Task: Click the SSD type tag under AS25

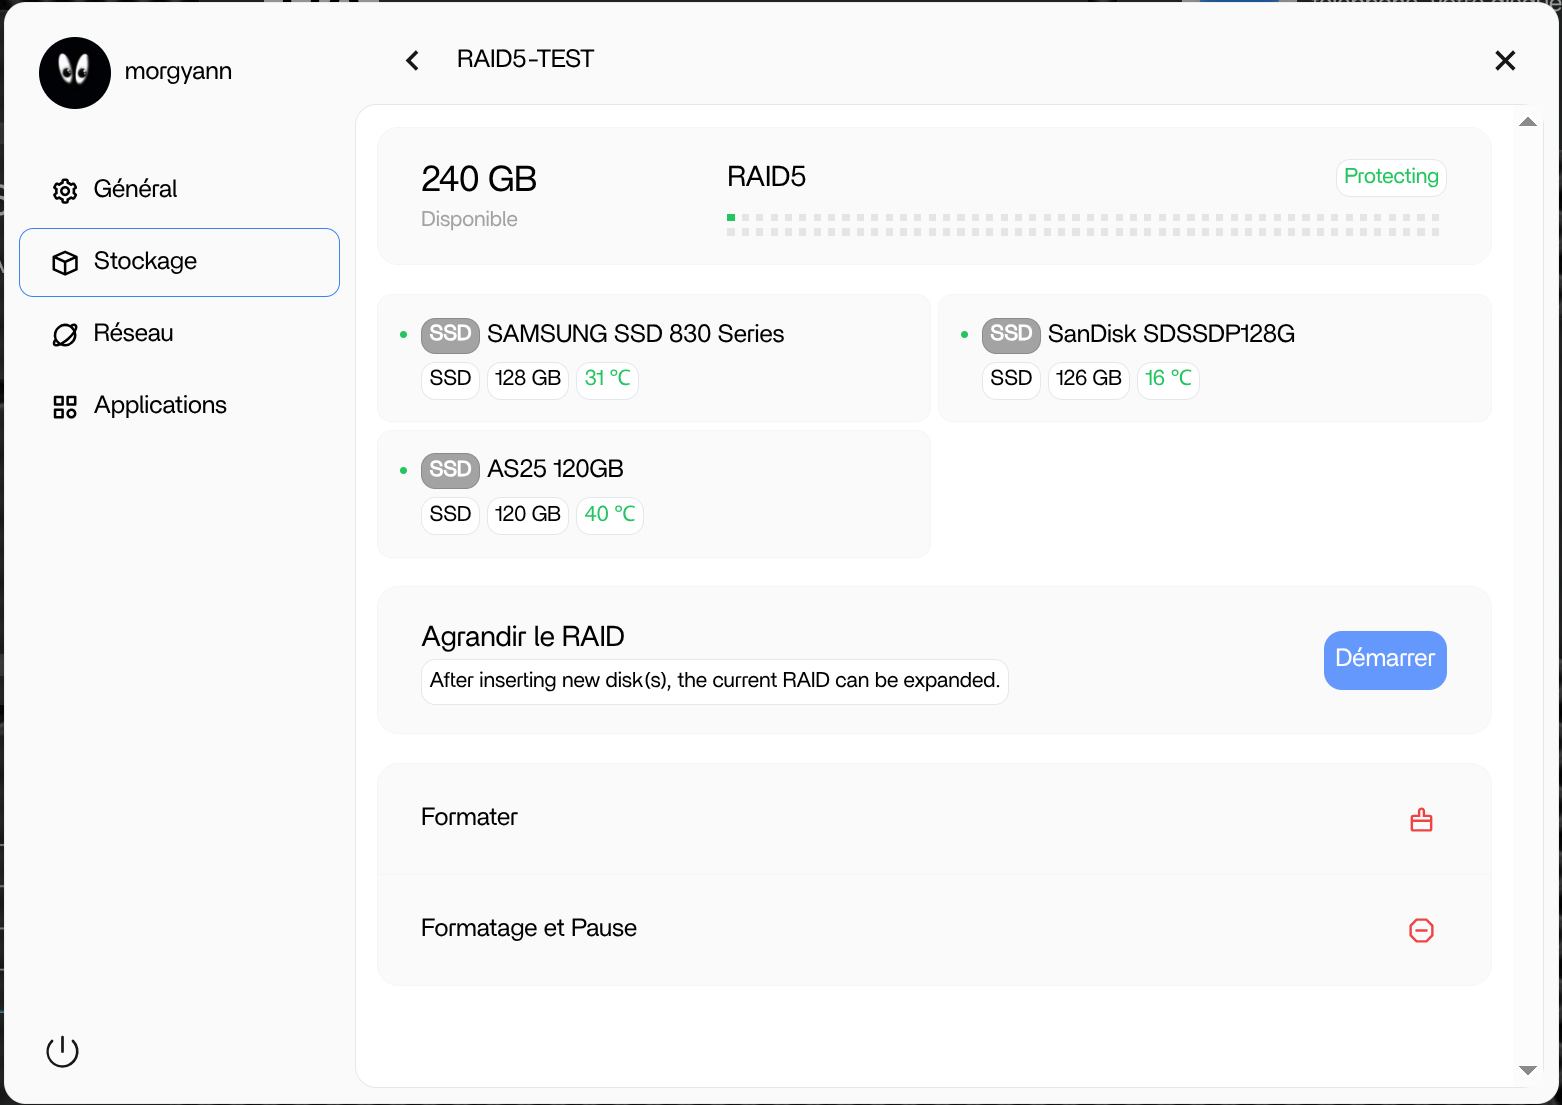Action: tap(450, 515)
